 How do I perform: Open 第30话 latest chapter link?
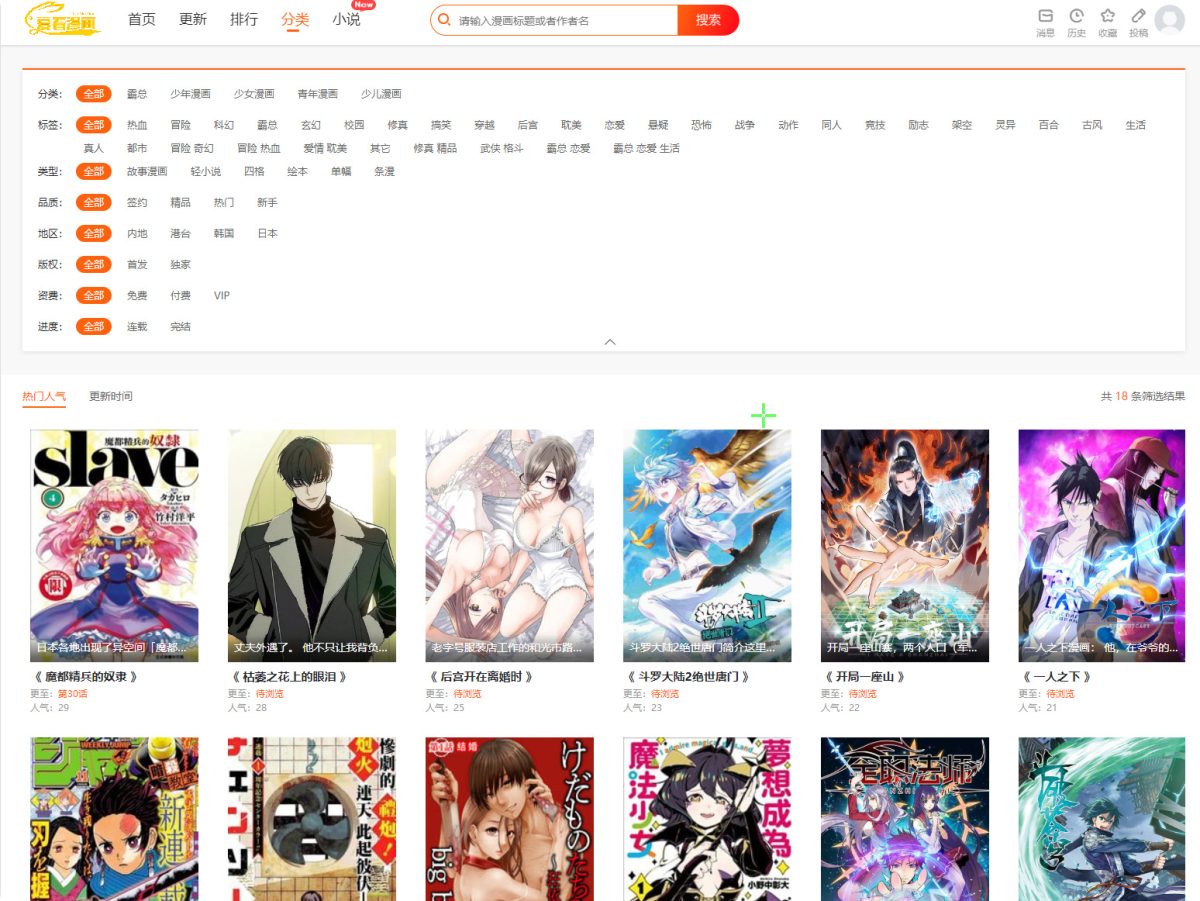pyautogui.click(x=72, y=694)
